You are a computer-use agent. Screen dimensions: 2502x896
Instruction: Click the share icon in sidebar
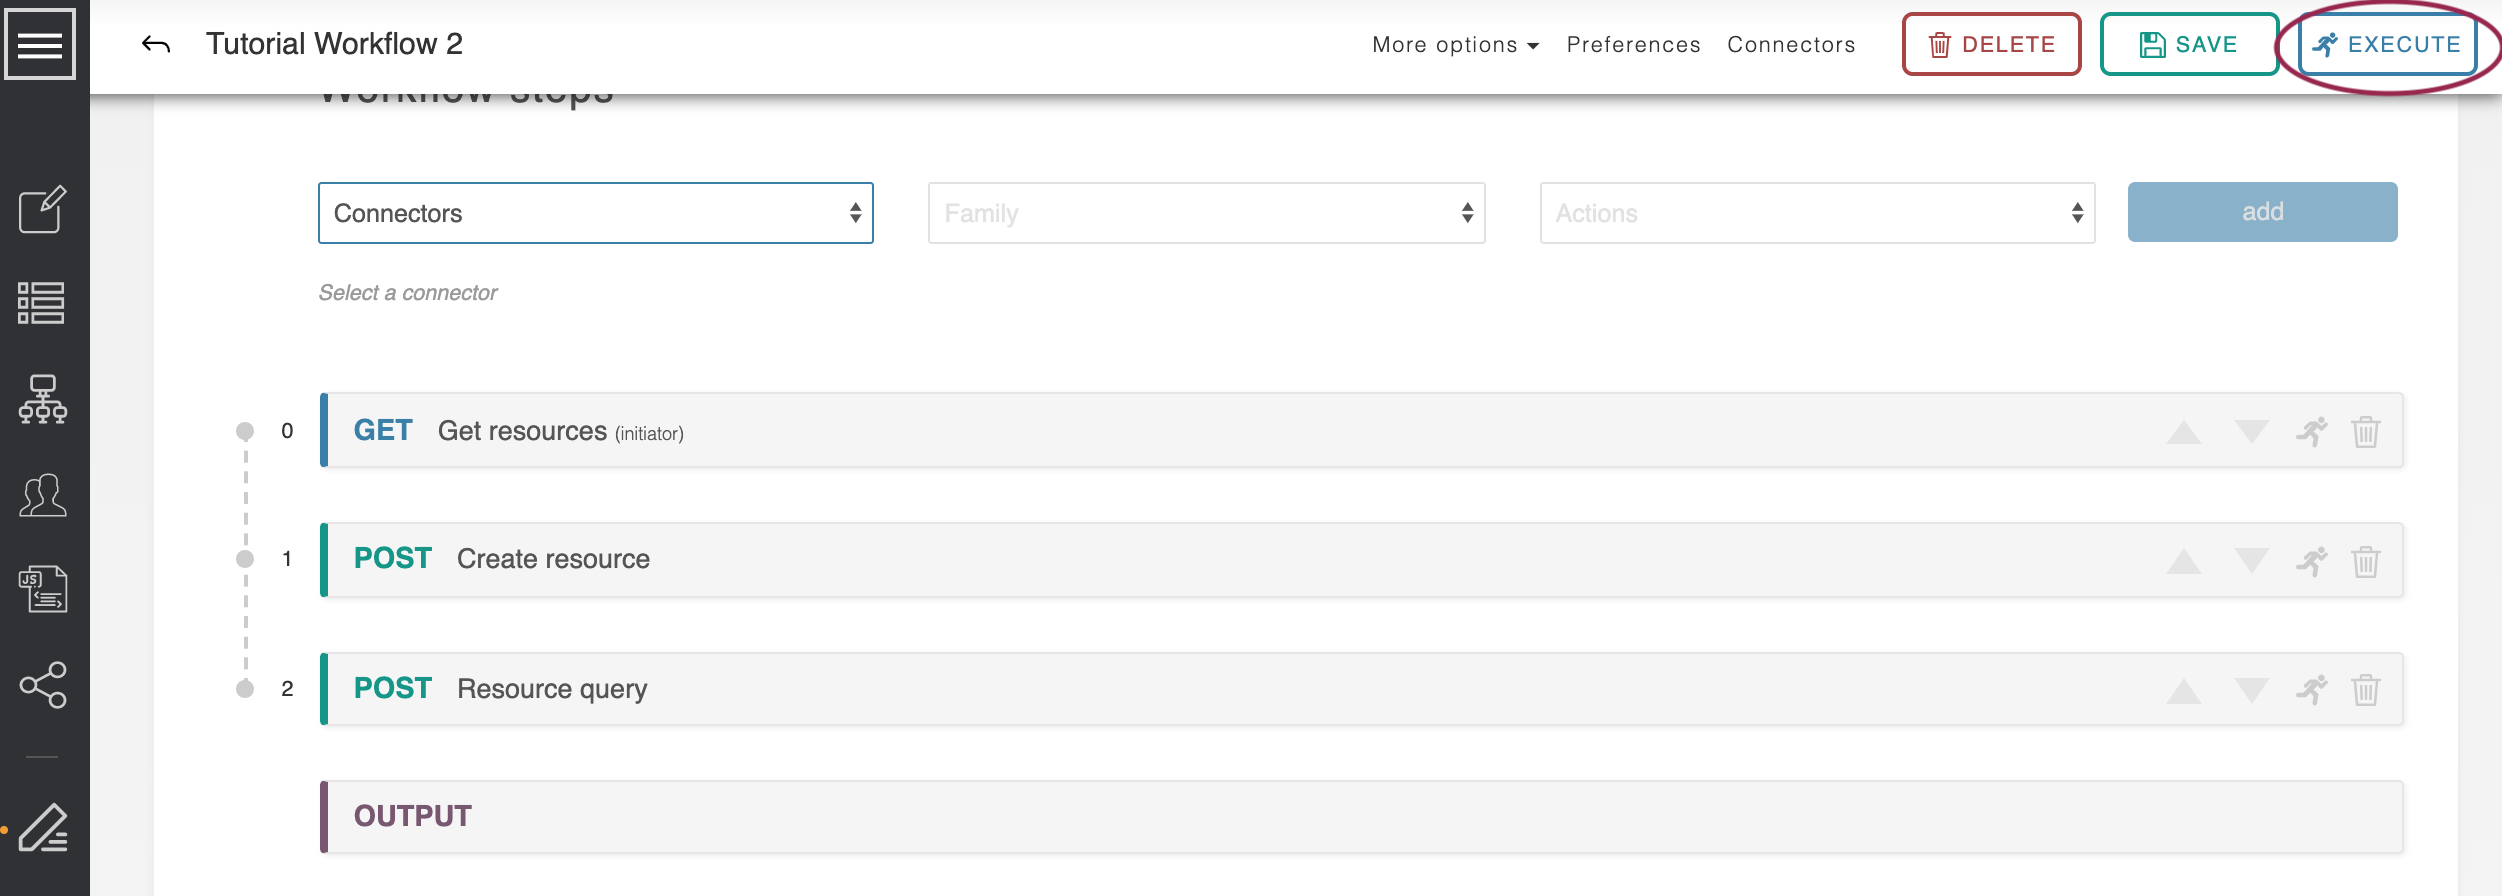(42, 685)
